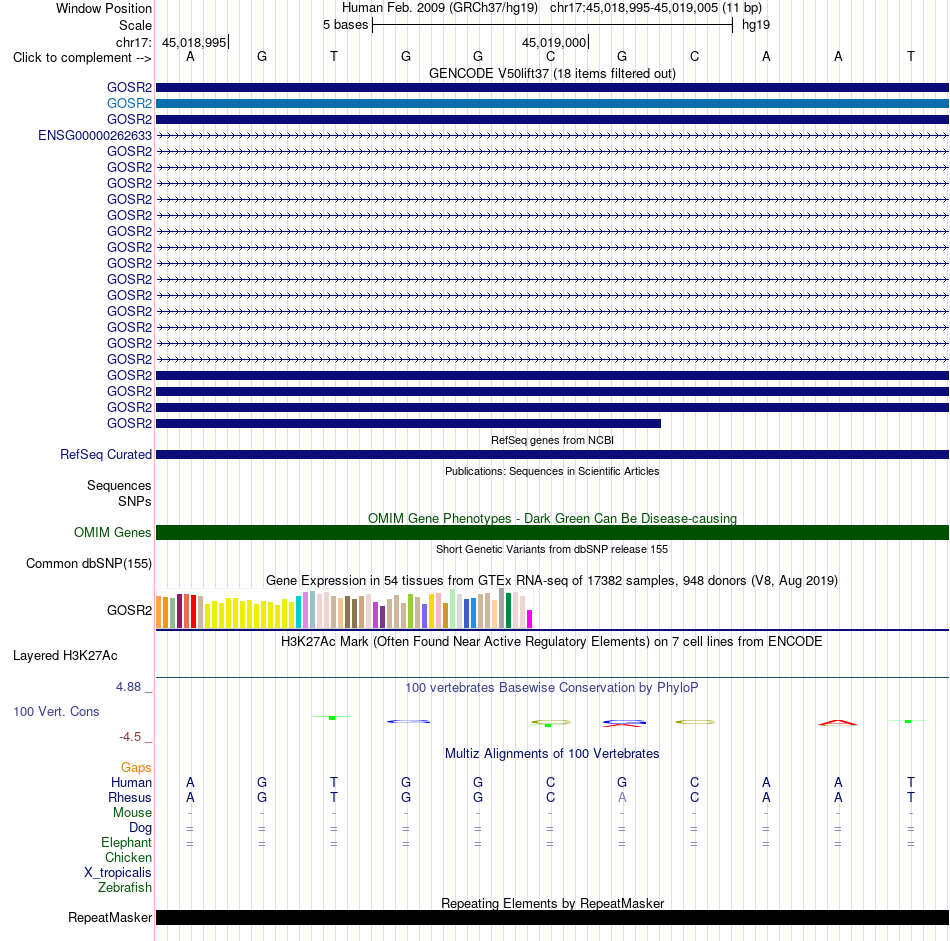Click the 'Human Feb. 2009 (GRCh37/hg19)' title text

[440, 8]
